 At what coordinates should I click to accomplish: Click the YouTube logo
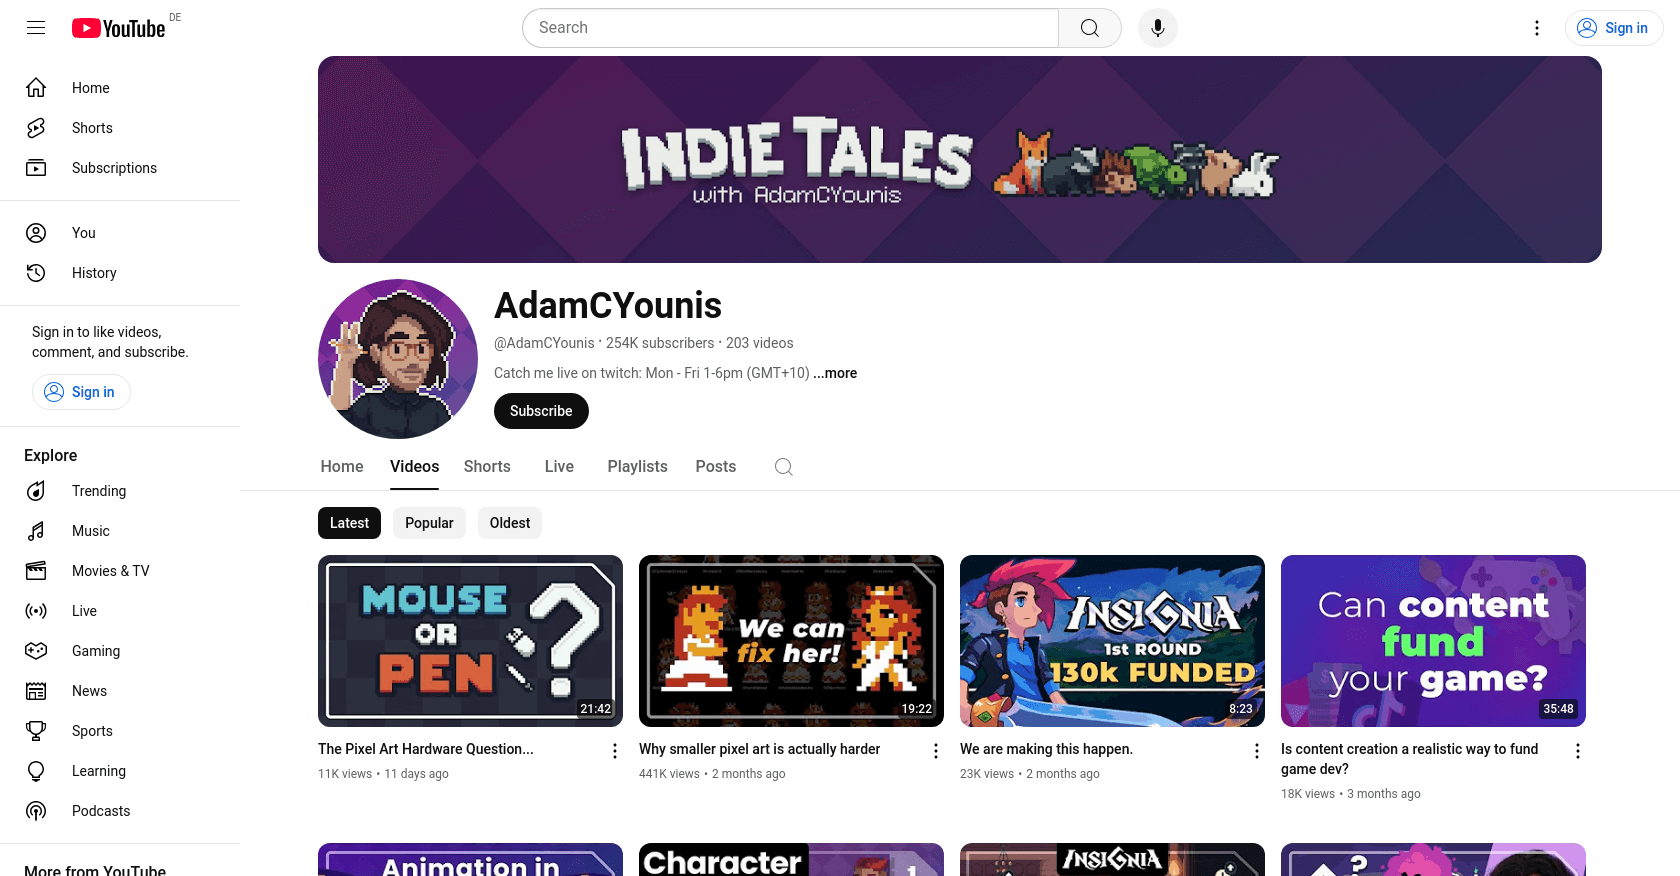(x=119, y=28)
